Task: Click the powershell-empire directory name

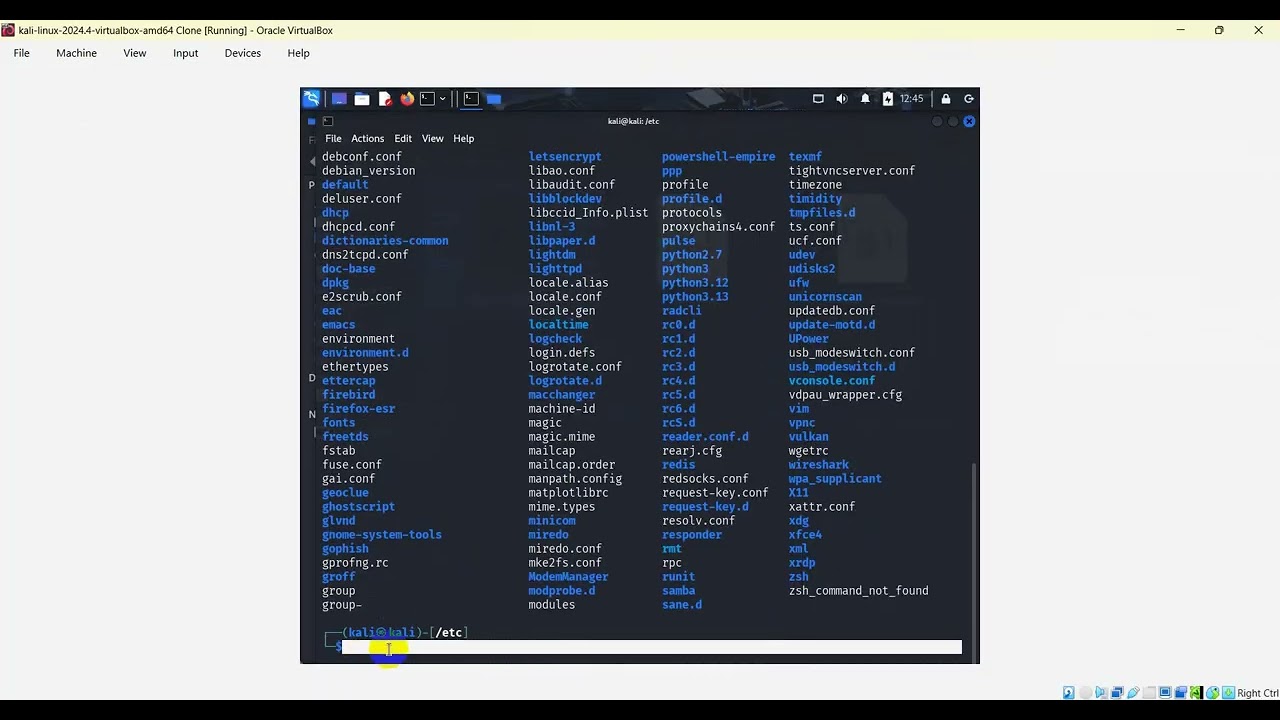Action: click(x=718, y=157)
